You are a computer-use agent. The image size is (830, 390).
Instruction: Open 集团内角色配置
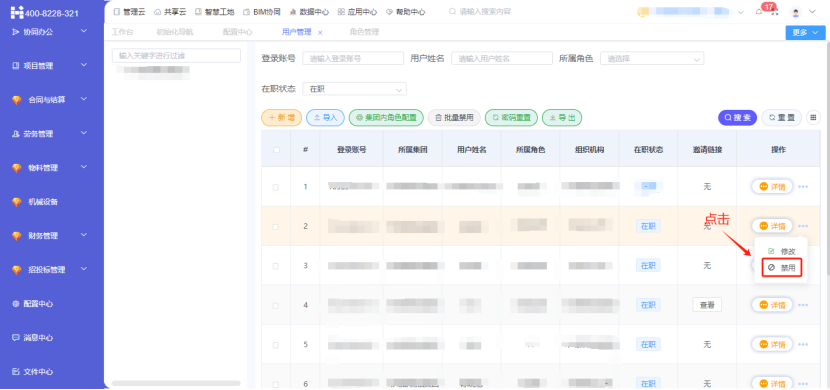(386, 117)
